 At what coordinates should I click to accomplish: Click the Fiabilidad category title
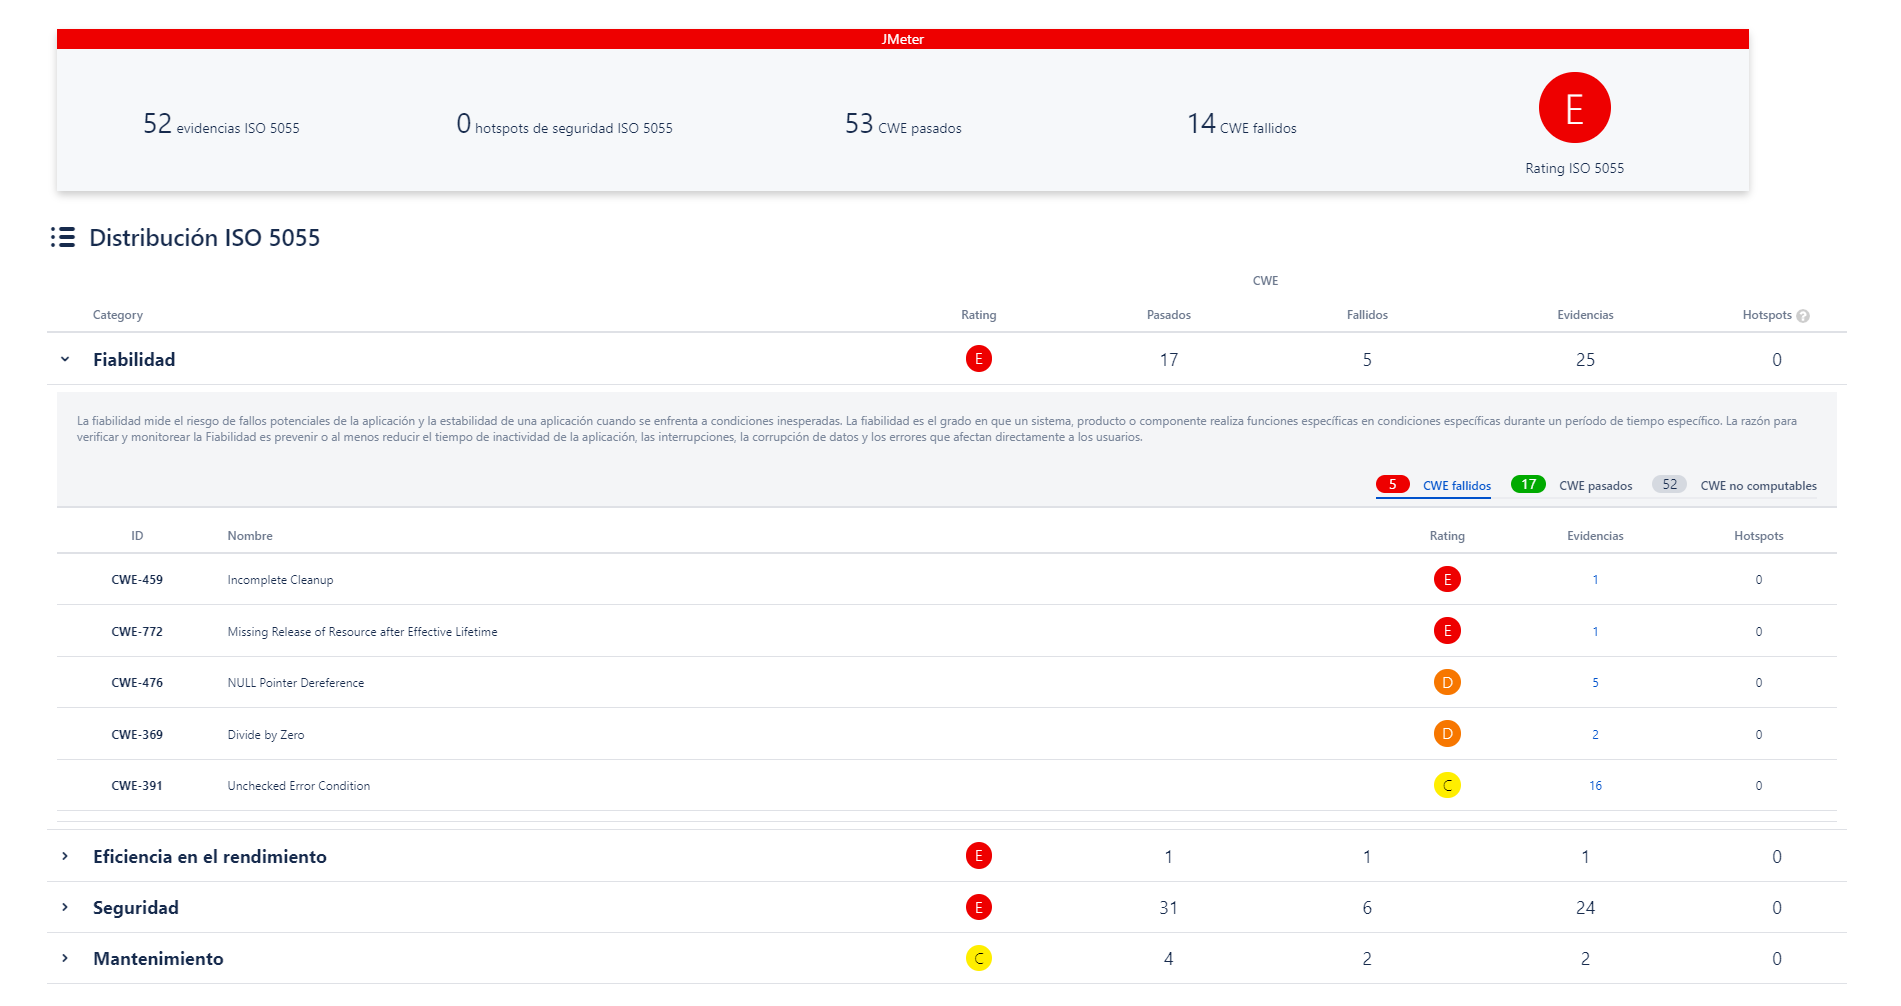tap(134, 359)
